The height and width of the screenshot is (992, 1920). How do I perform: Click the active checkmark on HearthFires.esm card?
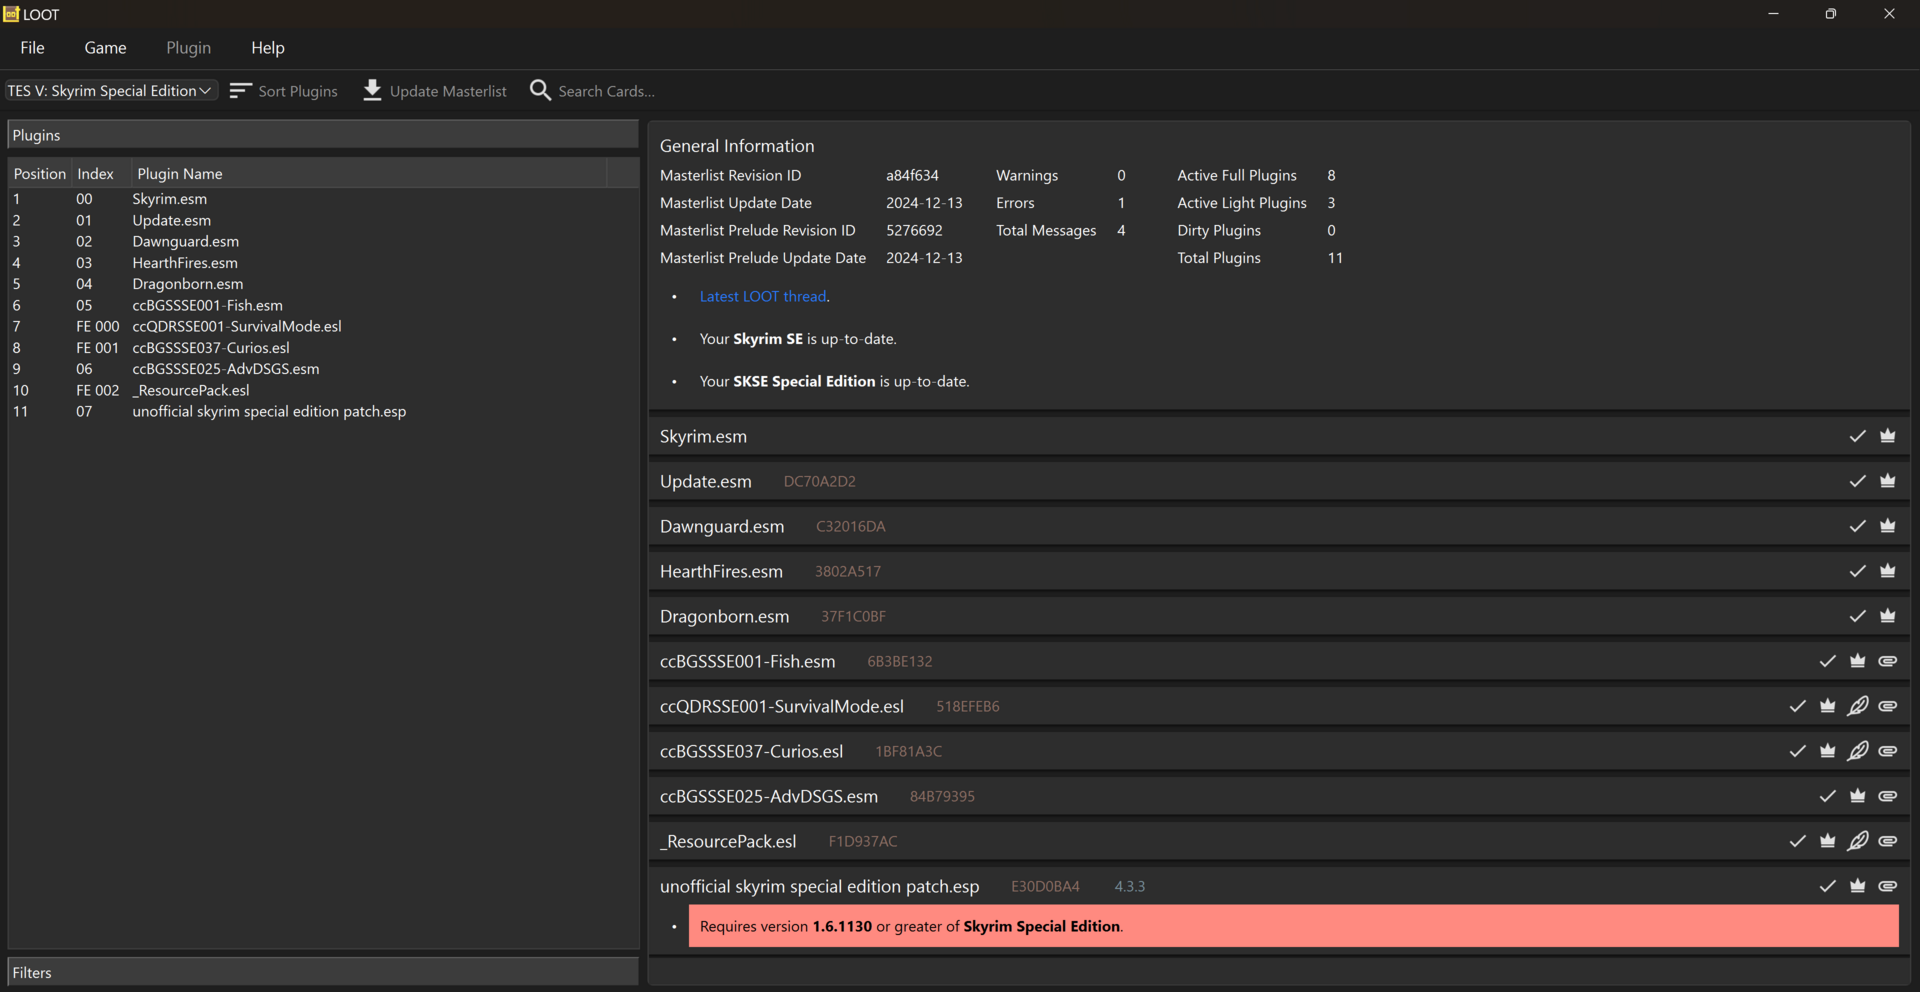coord(1857,571)
